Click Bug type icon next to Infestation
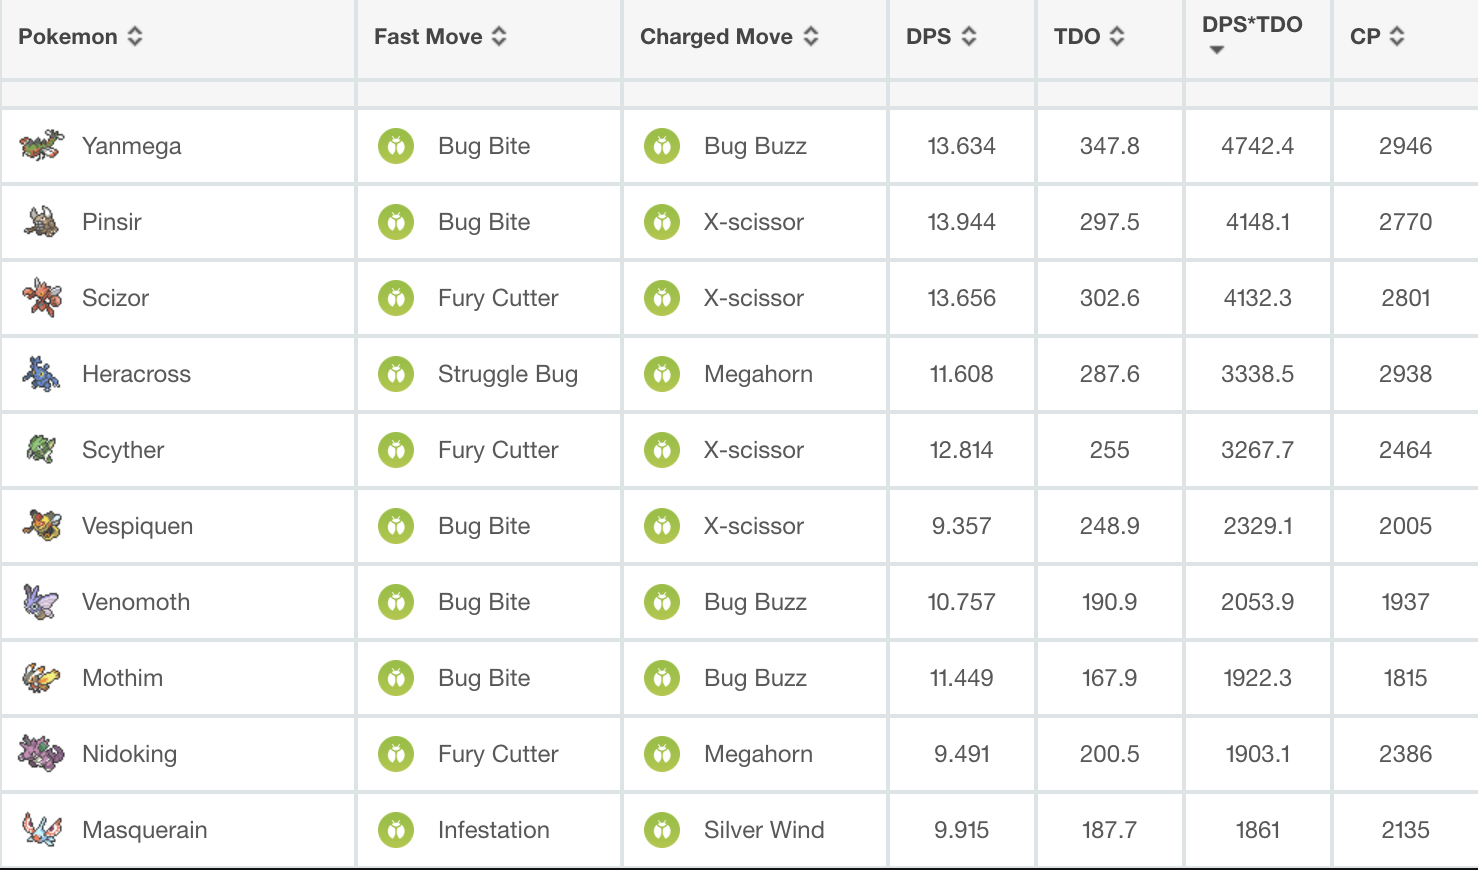Screen dimensions: 1478x870 pos(396,830)
